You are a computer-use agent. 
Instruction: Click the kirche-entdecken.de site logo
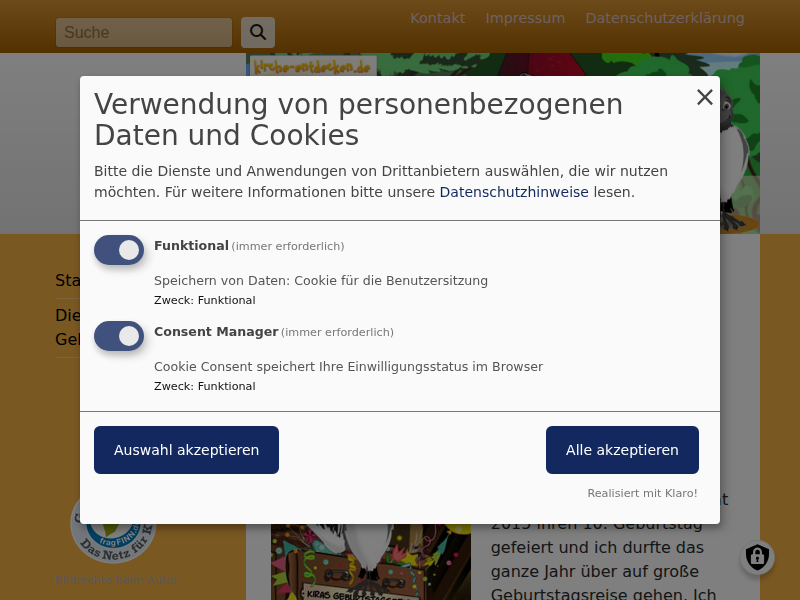311,66
